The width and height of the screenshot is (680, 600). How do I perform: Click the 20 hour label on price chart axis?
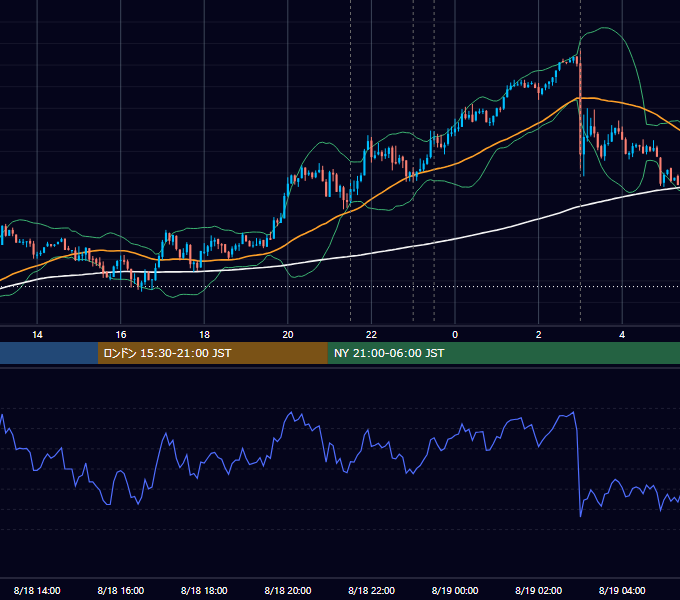tap(288, 335)
